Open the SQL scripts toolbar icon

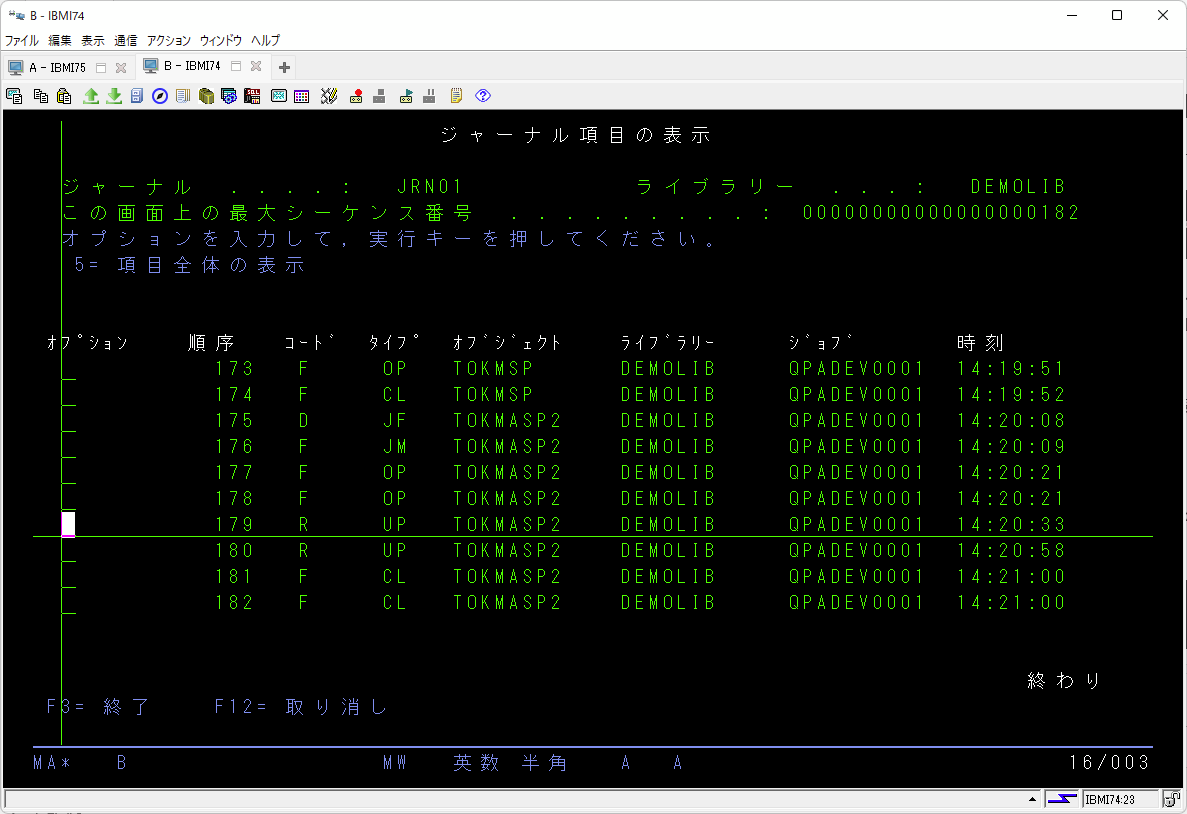tap(252, 96)
